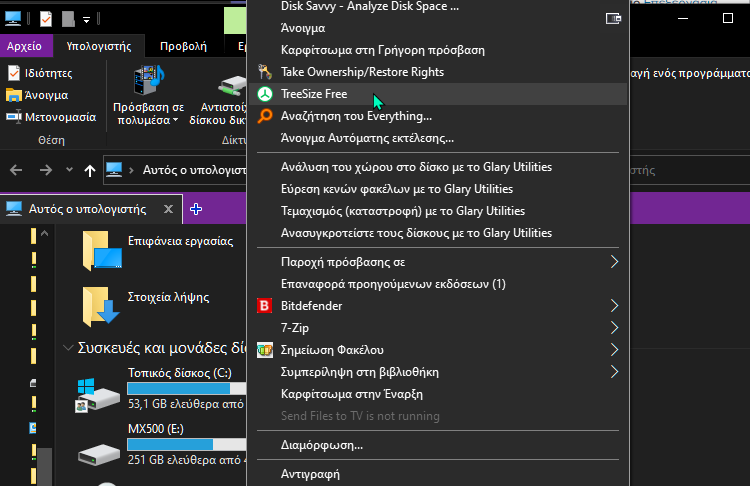Choose Disk Savy Analyze Disk Space
750x486 pixels.
point(438,6)
